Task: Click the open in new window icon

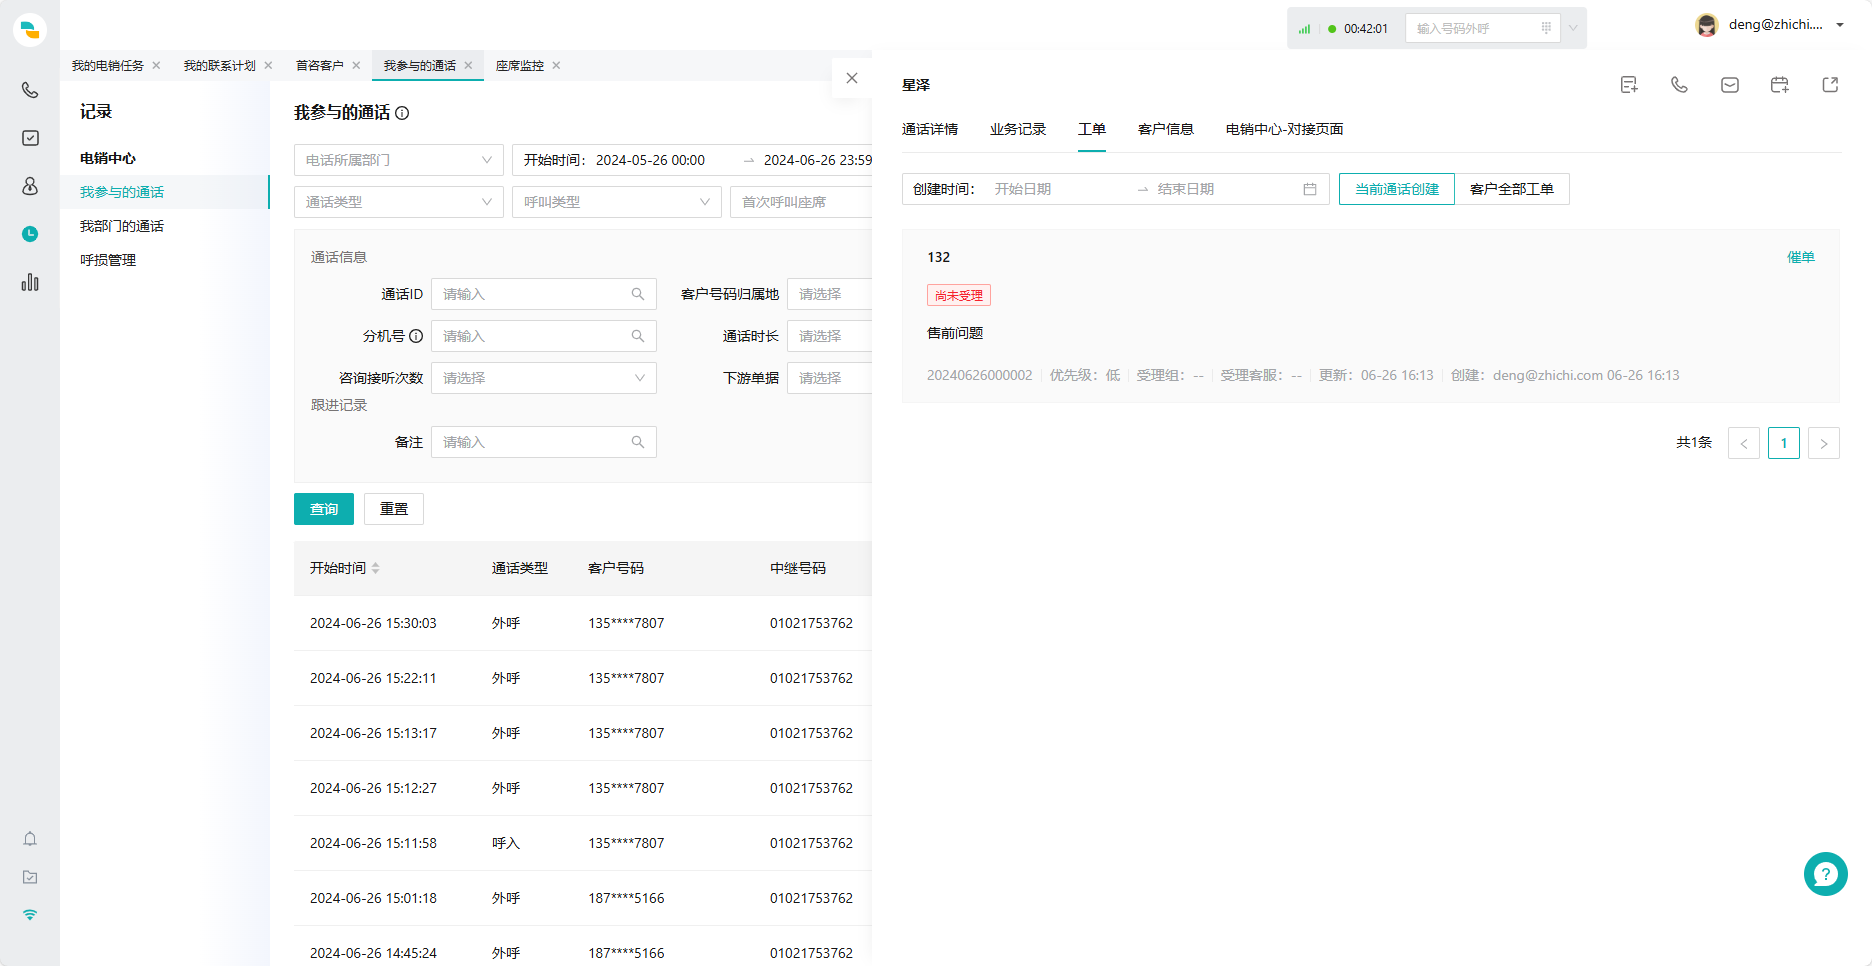Action: 1830,85
